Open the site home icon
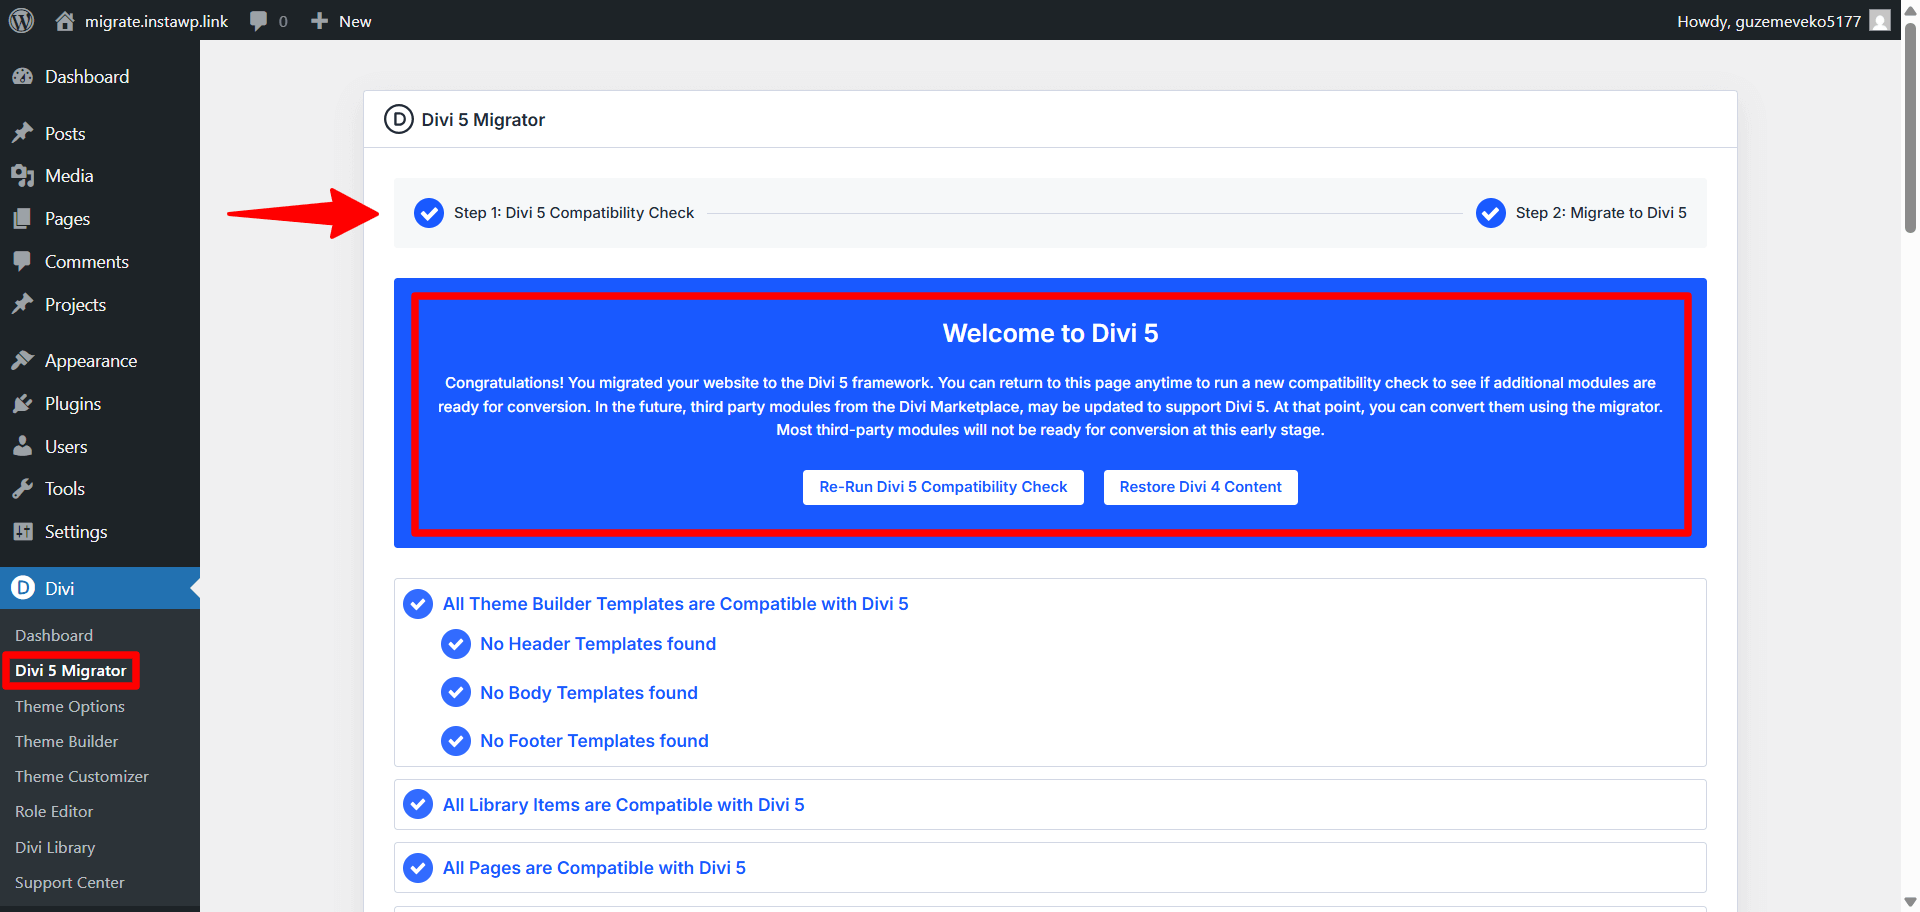Image resolution: width=1920 pixels, height=912 pixels. click(x=65, y=21)
